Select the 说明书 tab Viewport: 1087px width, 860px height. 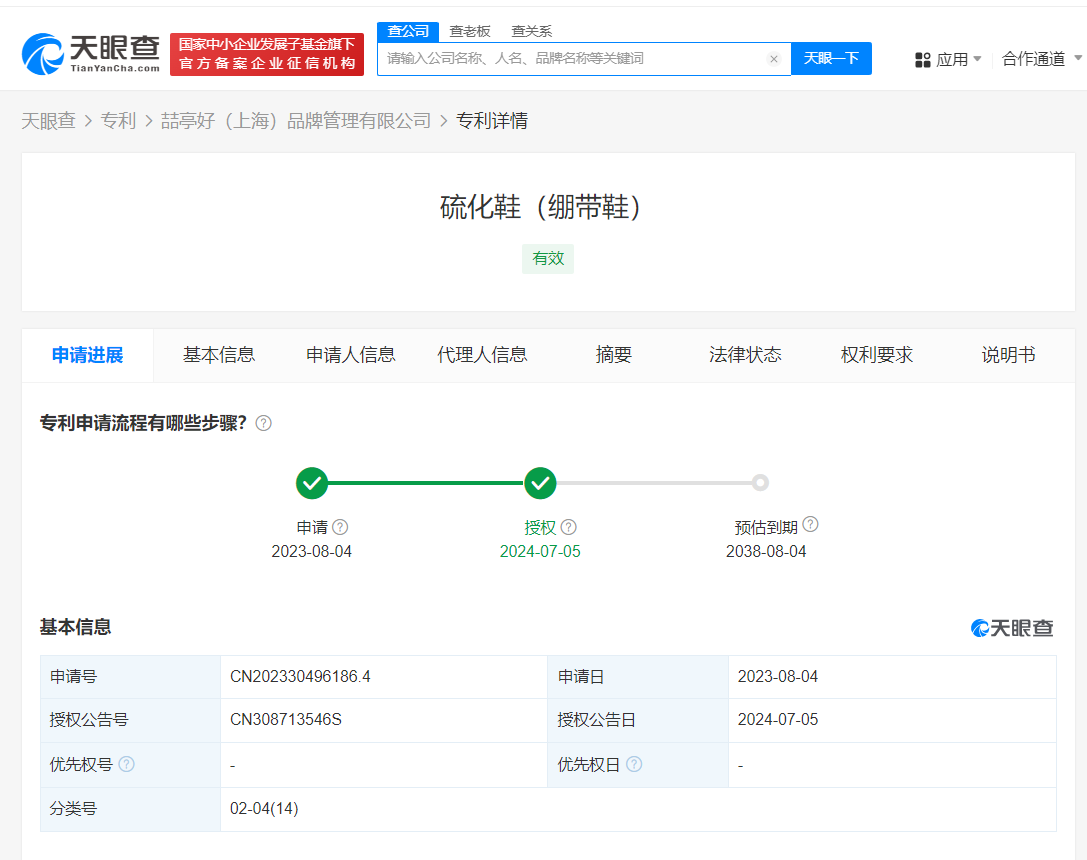click(1008, 355)
